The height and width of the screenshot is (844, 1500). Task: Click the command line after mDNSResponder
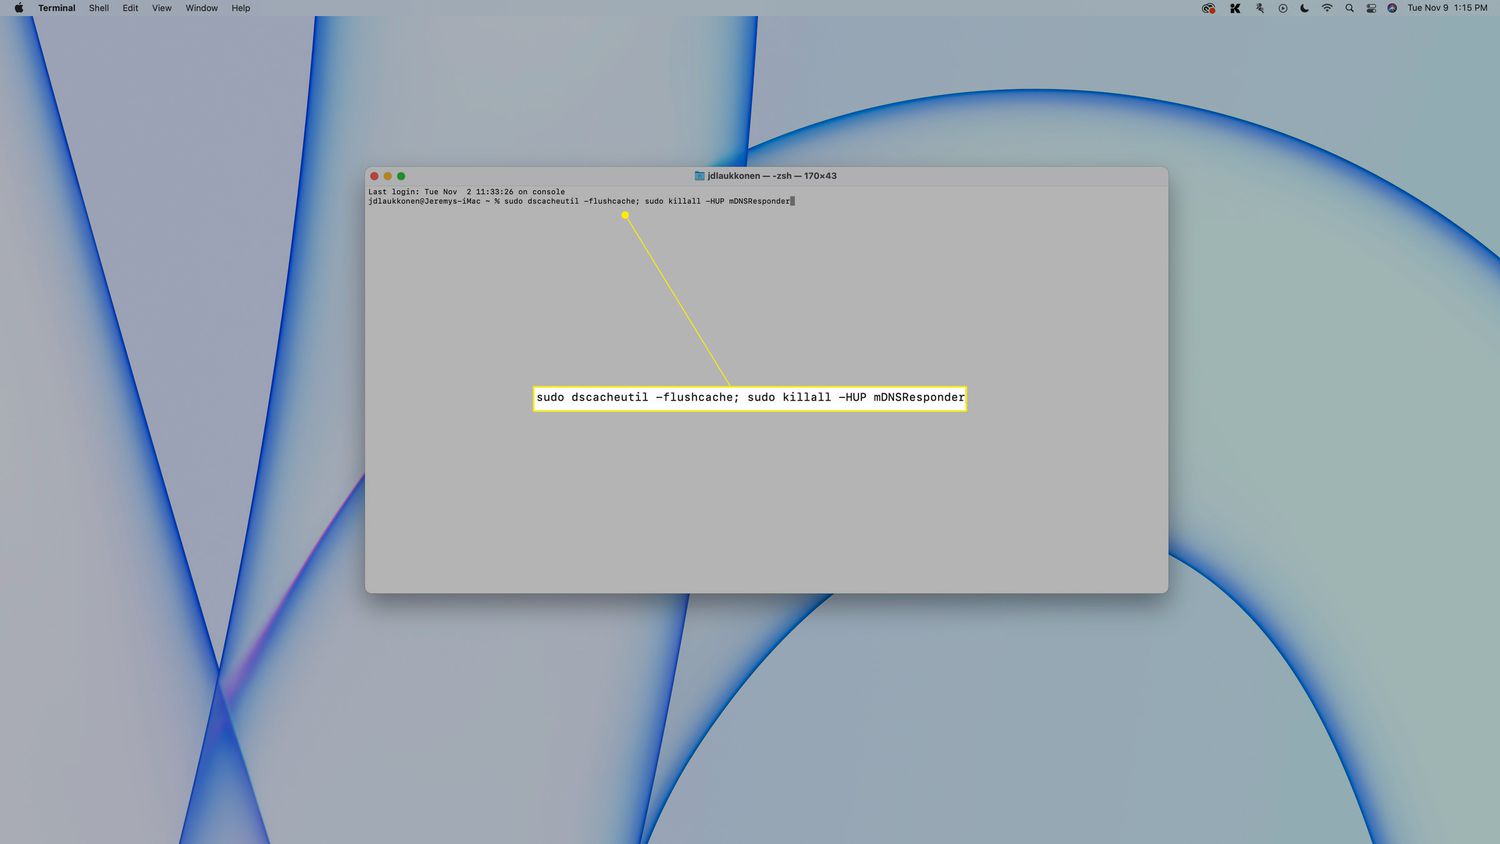point(793,201)
